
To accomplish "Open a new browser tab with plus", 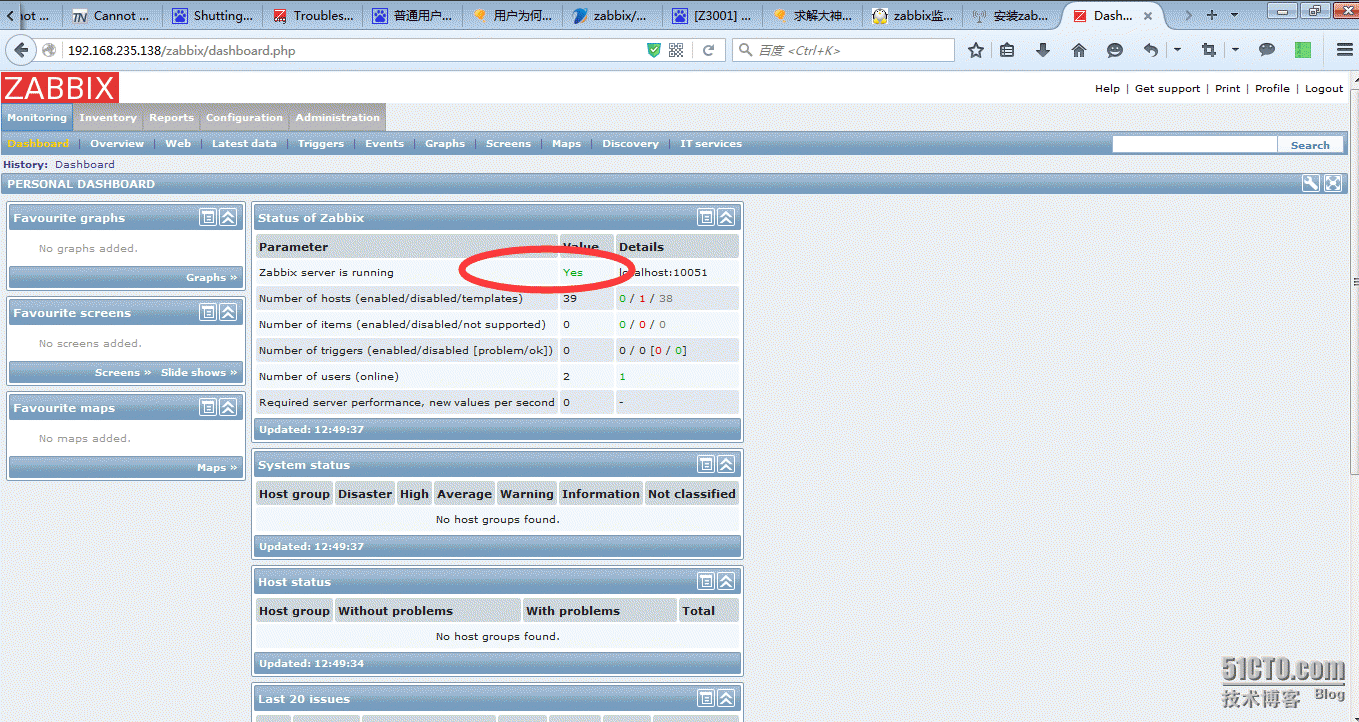I will 1212,15.
